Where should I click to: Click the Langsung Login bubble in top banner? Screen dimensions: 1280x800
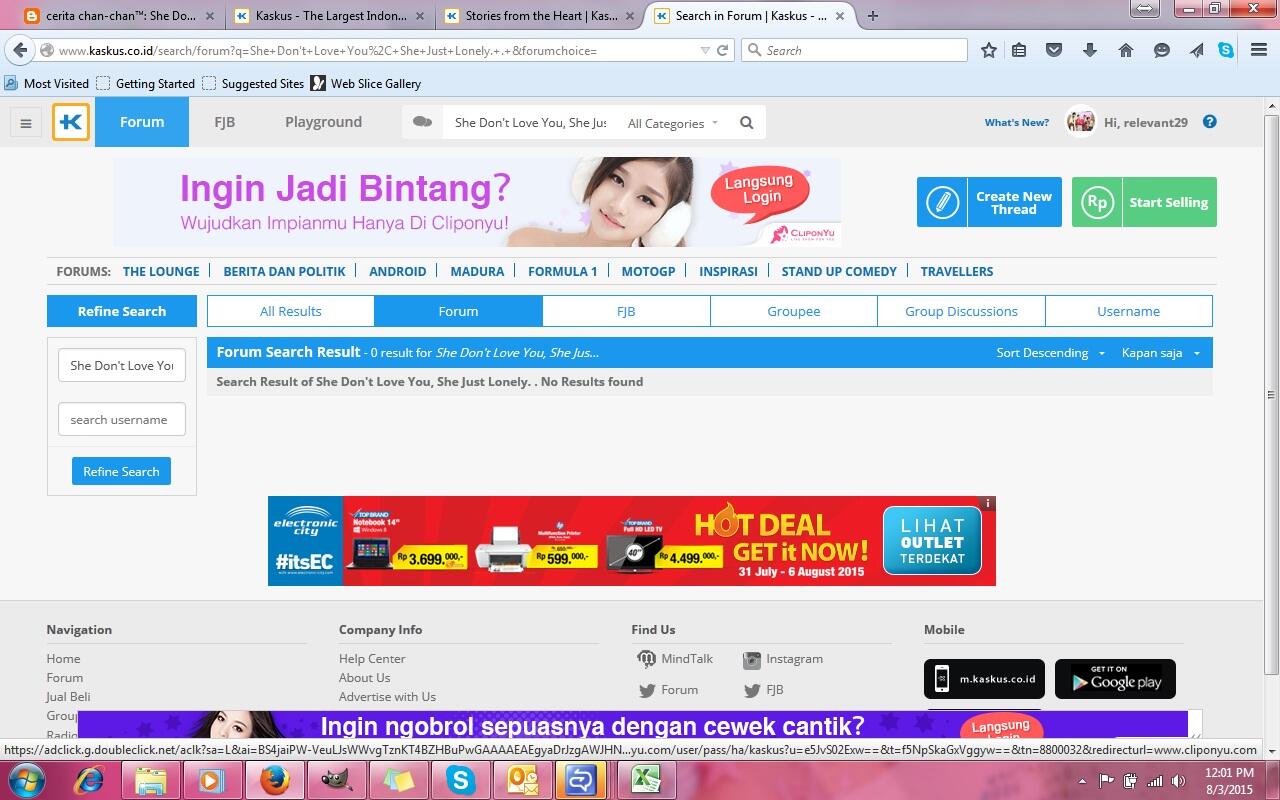(x=760, y=190)
